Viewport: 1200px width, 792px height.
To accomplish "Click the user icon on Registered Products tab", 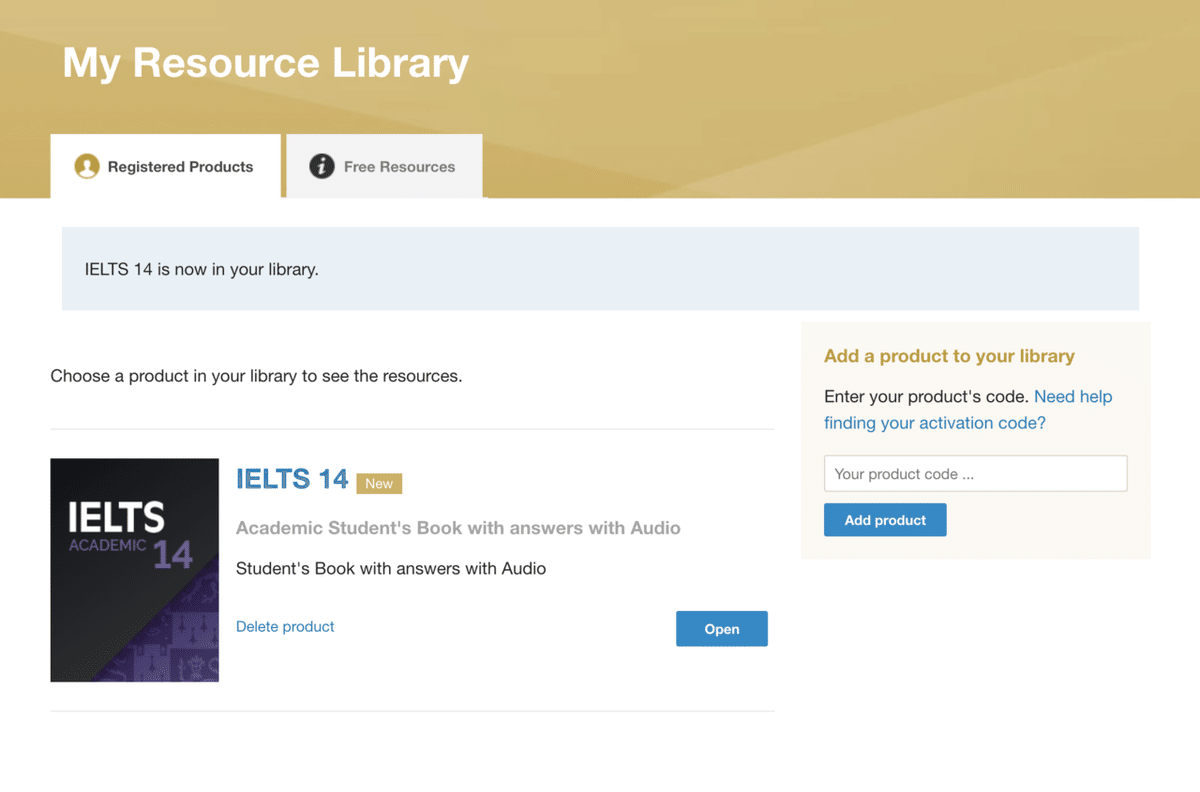I will [87, 166].
